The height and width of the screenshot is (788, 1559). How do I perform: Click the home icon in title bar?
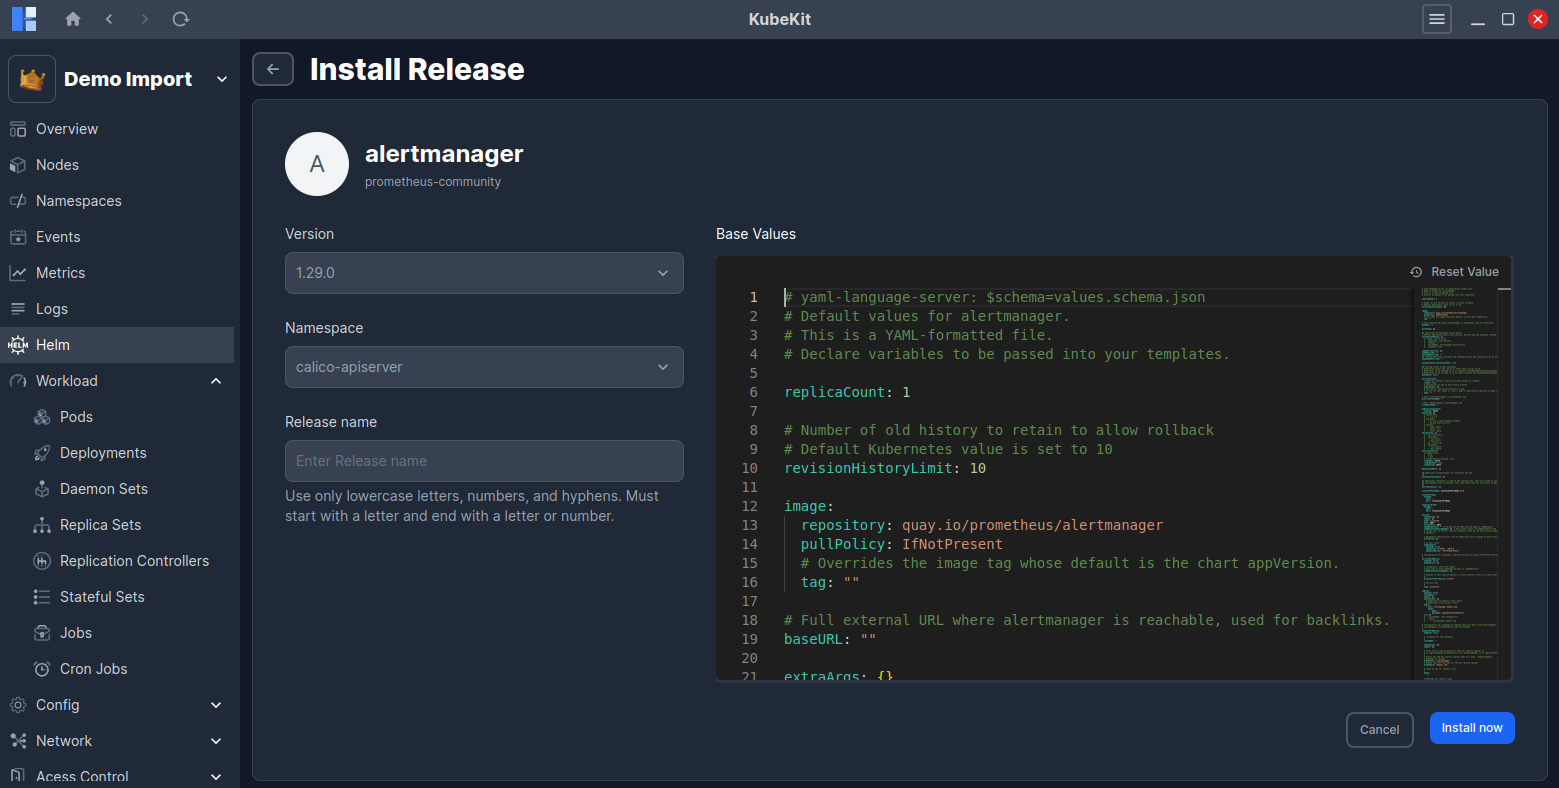tap(73, 19)
